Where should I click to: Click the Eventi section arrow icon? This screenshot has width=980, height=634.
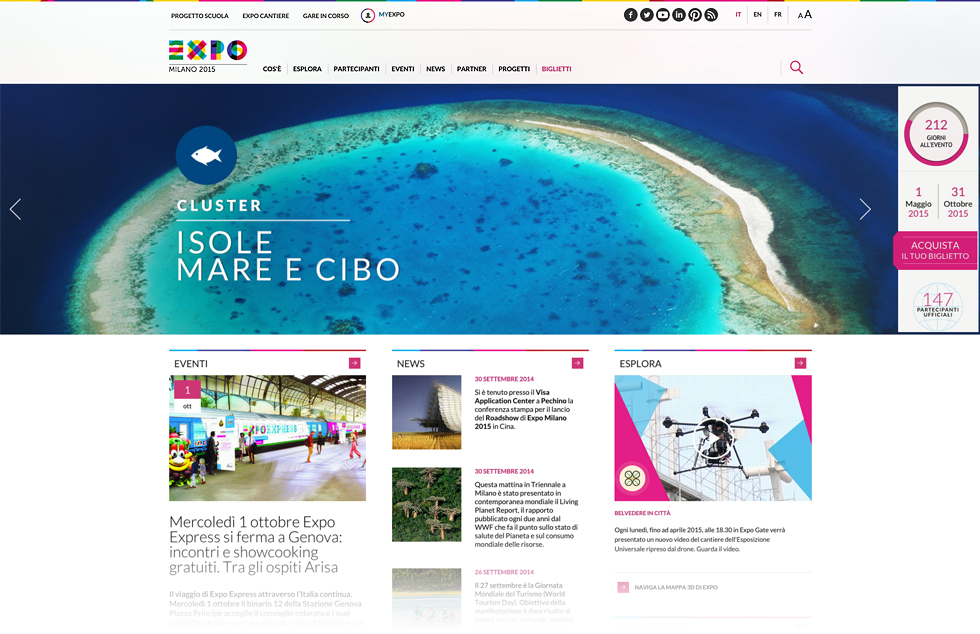point(354,363)
